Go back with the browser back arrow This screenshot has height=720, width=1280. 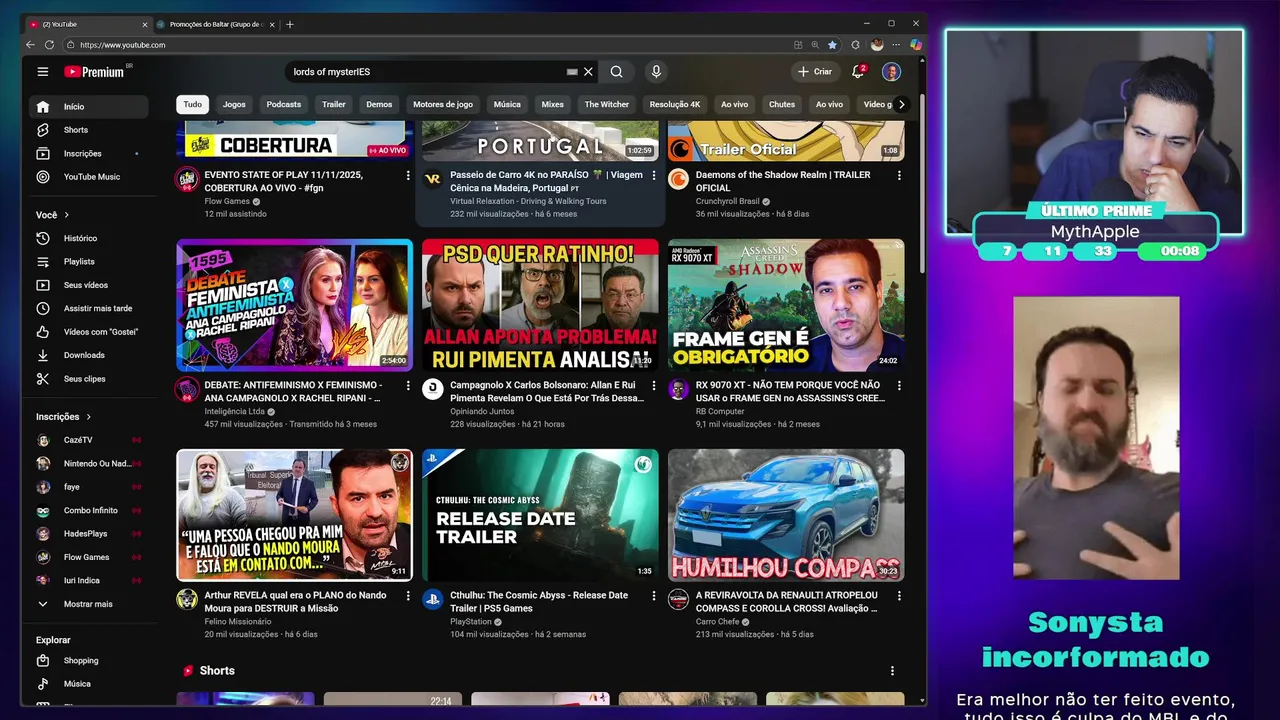30,45
